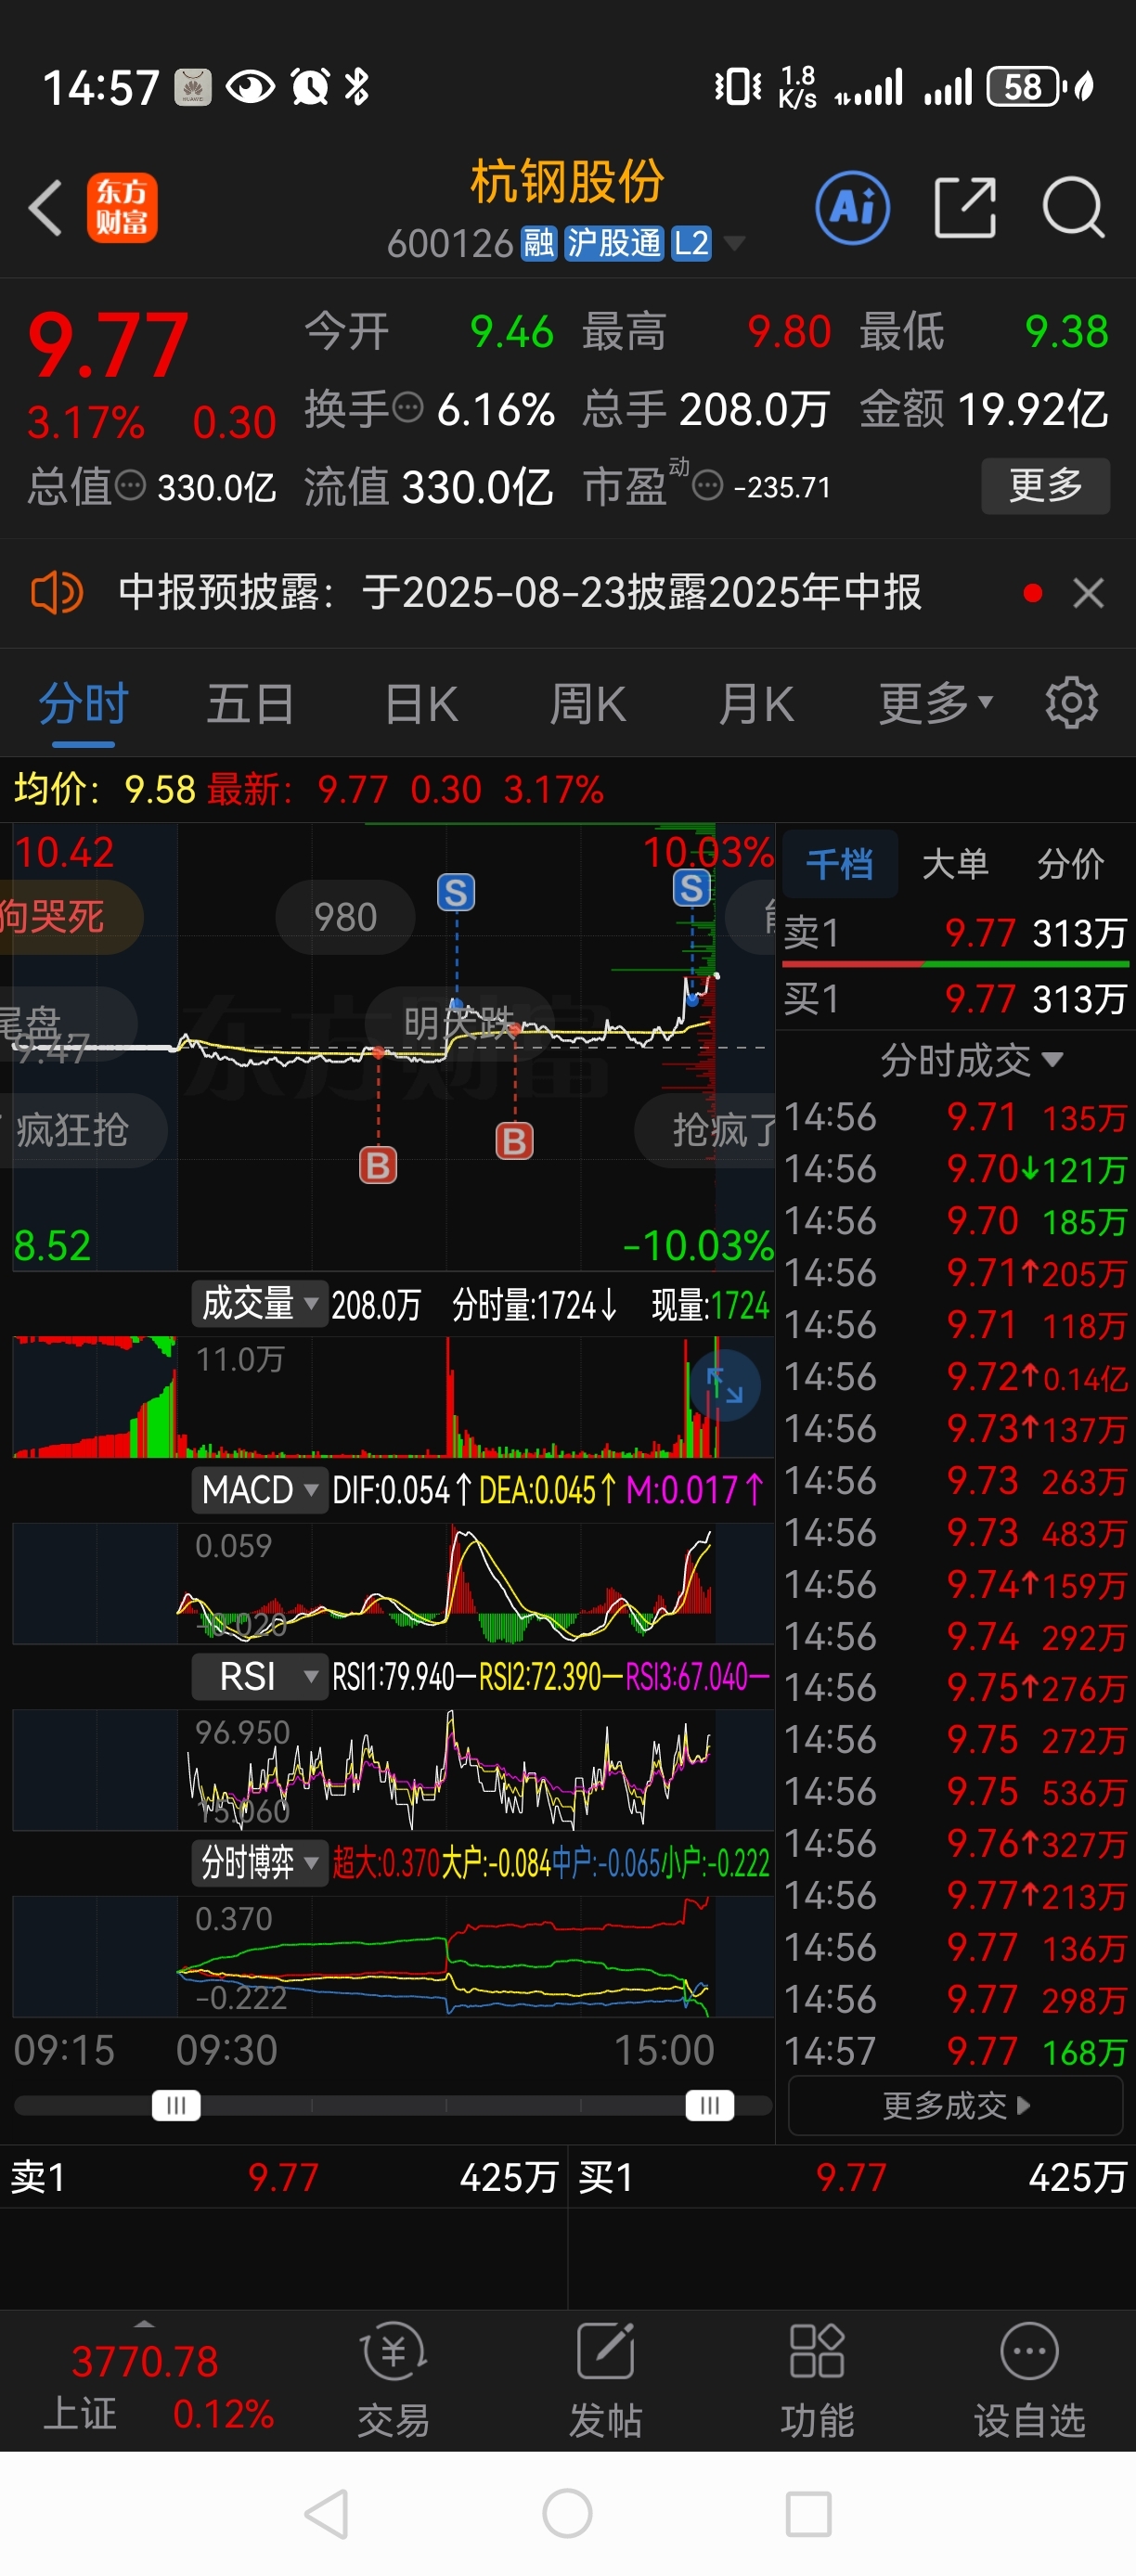The height and width of the screenshot is (2576, 1136).
Task: Select the 千档 tab
Action: point(839,863)
